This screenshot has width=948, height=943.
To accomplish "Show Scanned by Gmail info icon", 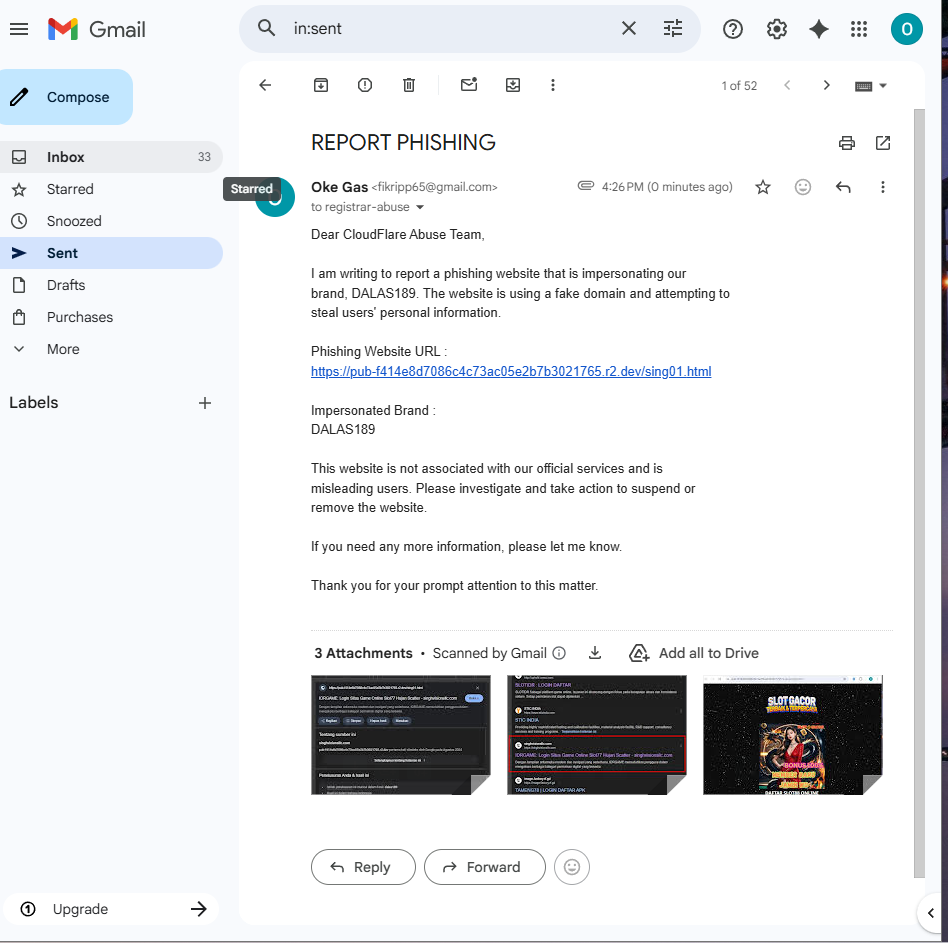I will click(559, 653).
